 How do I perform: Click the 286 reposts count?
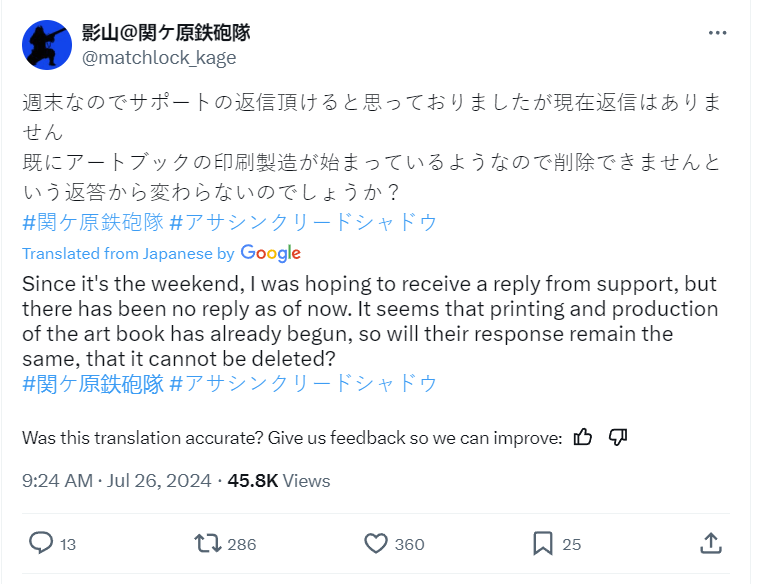241,545
